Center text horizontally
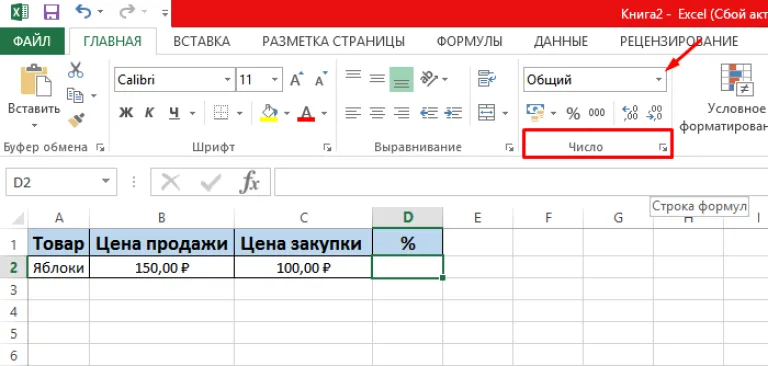This screenshot has height=366, width=768. [x=377, y=113]
